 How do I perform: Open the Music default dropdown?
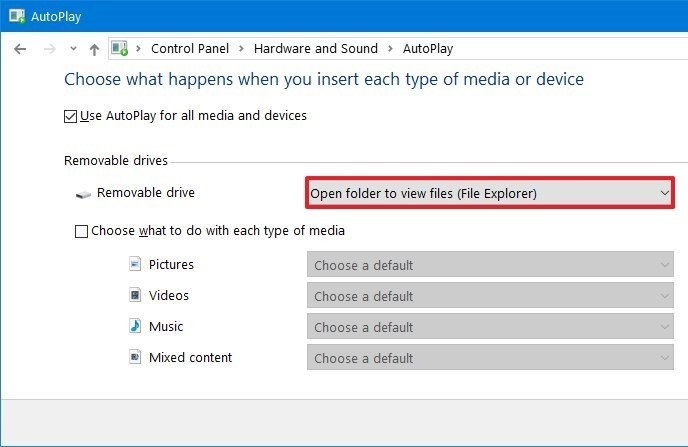click(x=489, y=327)
